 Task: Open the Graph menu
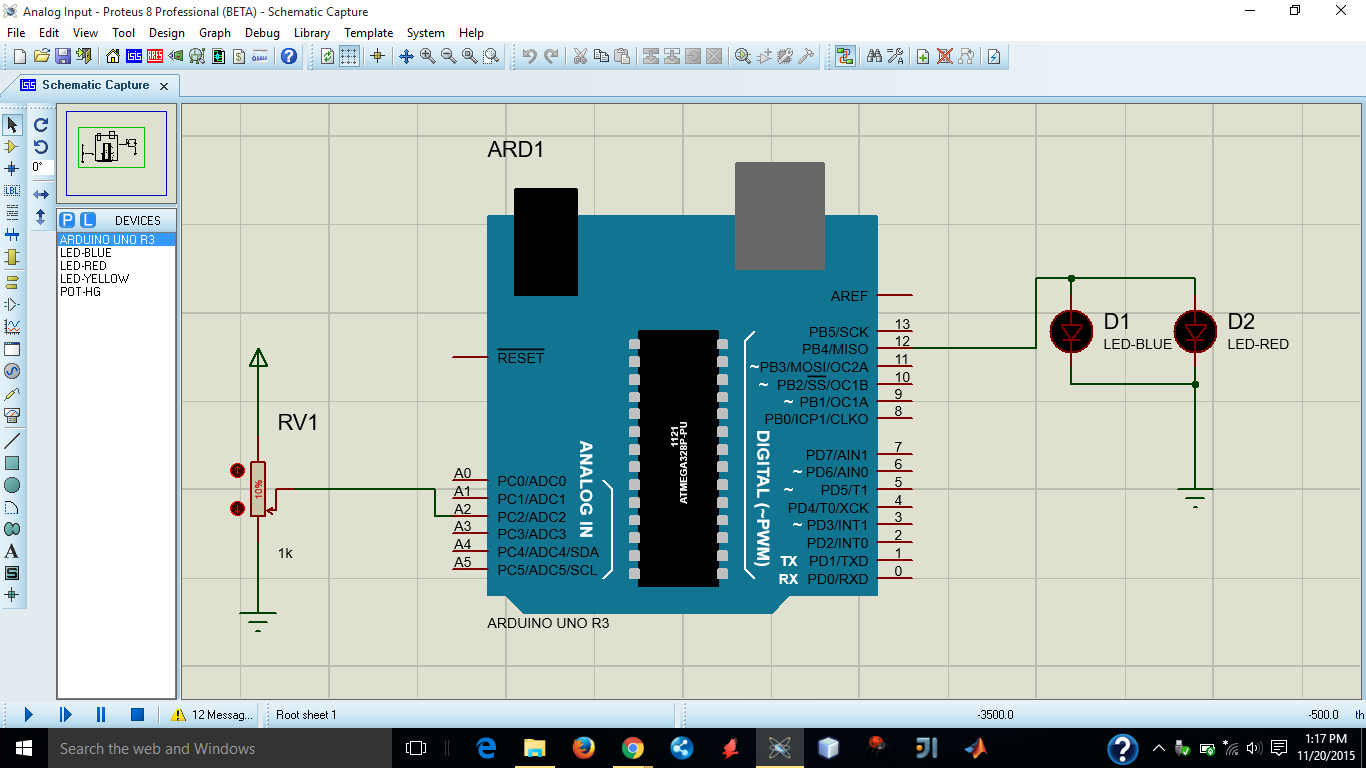215,33
